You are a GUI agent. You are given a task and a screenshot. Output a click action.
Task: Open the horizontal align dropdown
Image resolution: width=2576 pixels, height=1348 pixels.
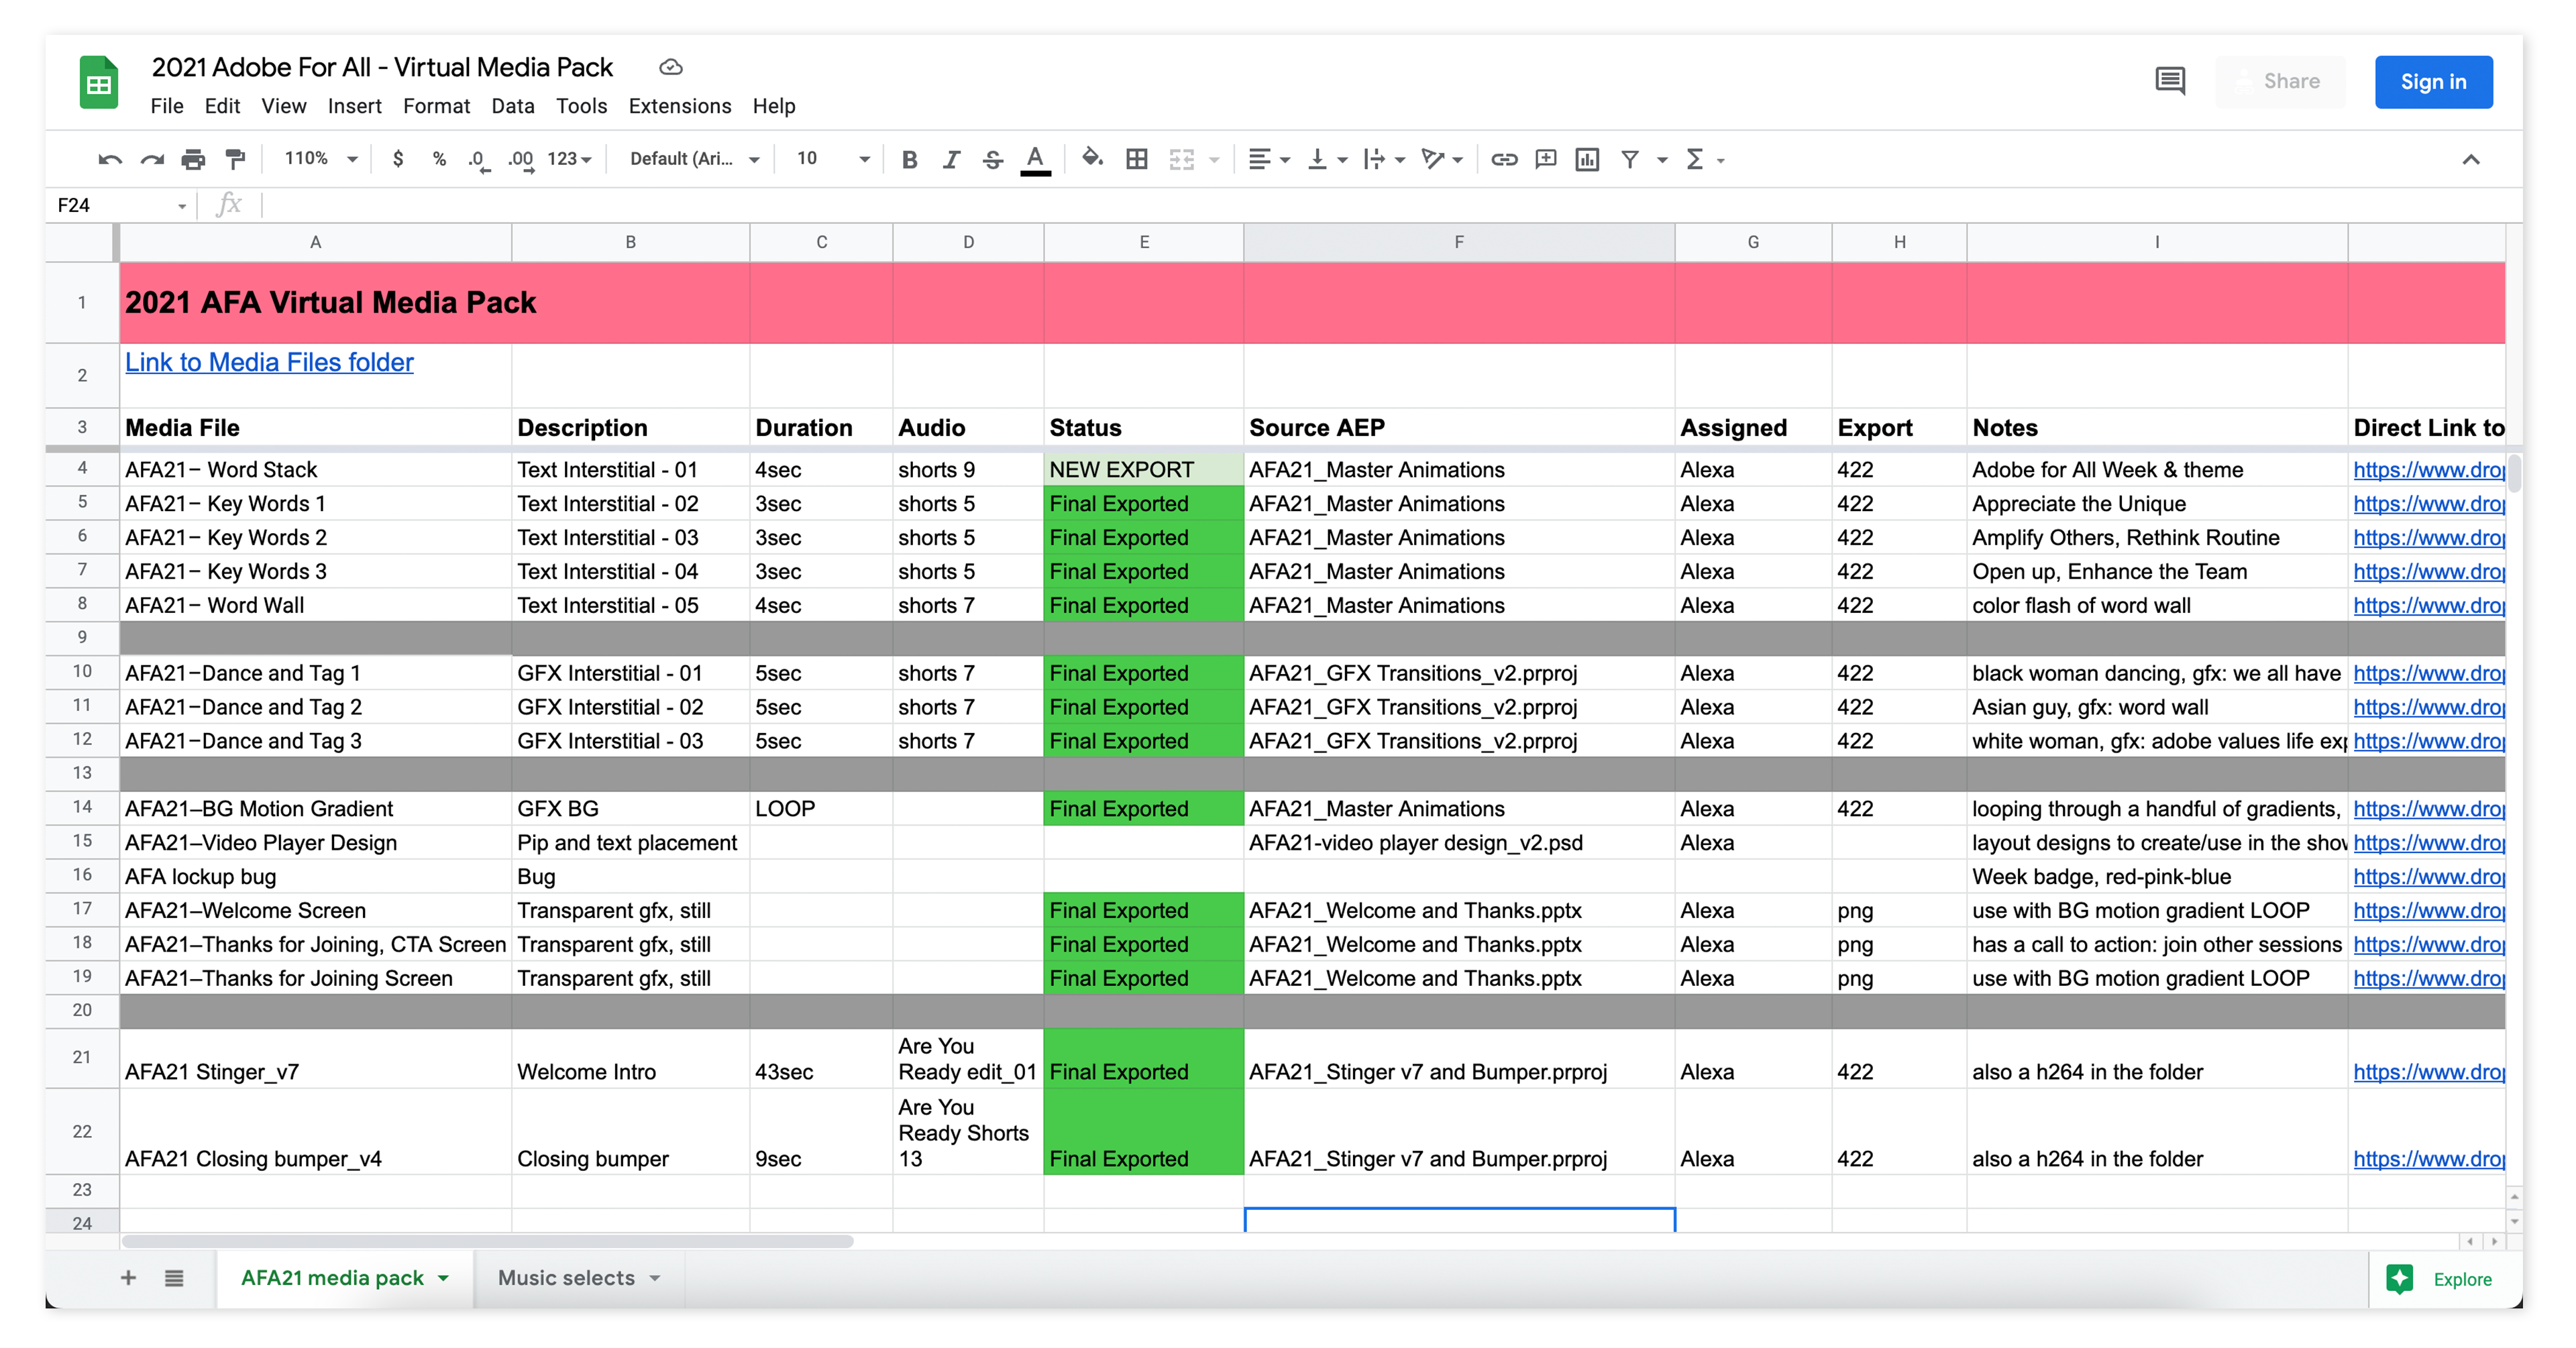point(1269,159)
